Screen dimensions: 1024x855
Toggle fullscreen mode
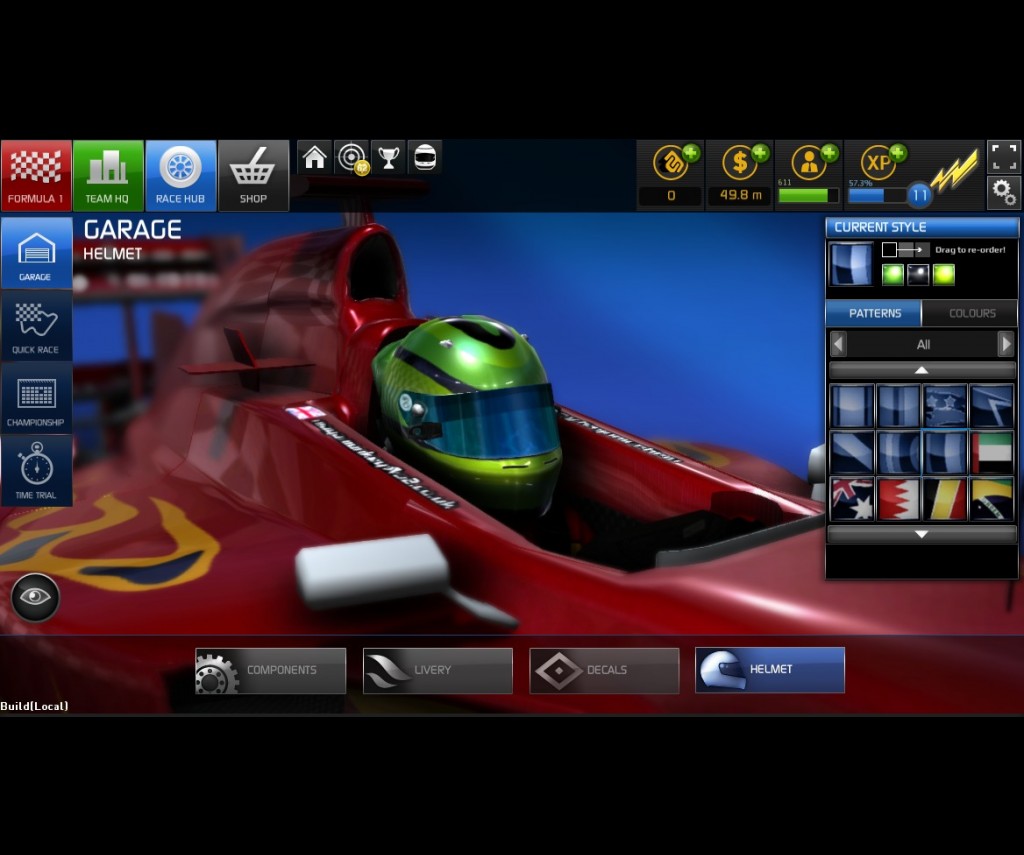(1004, 156)
